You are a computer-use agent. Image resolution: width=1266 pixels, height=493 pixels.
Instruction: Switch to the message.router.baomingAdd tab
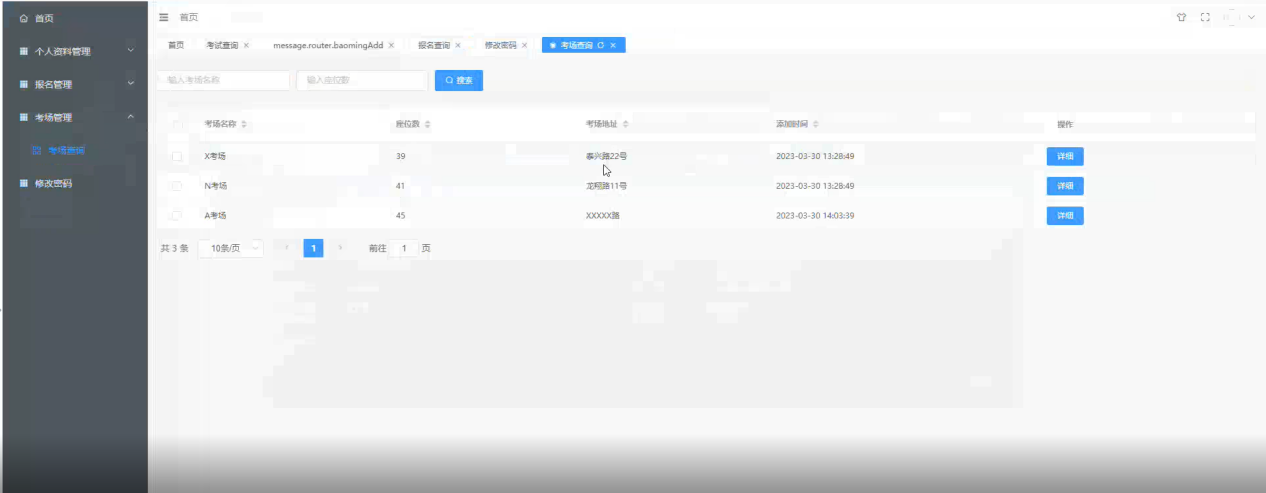tap(328, 45)
